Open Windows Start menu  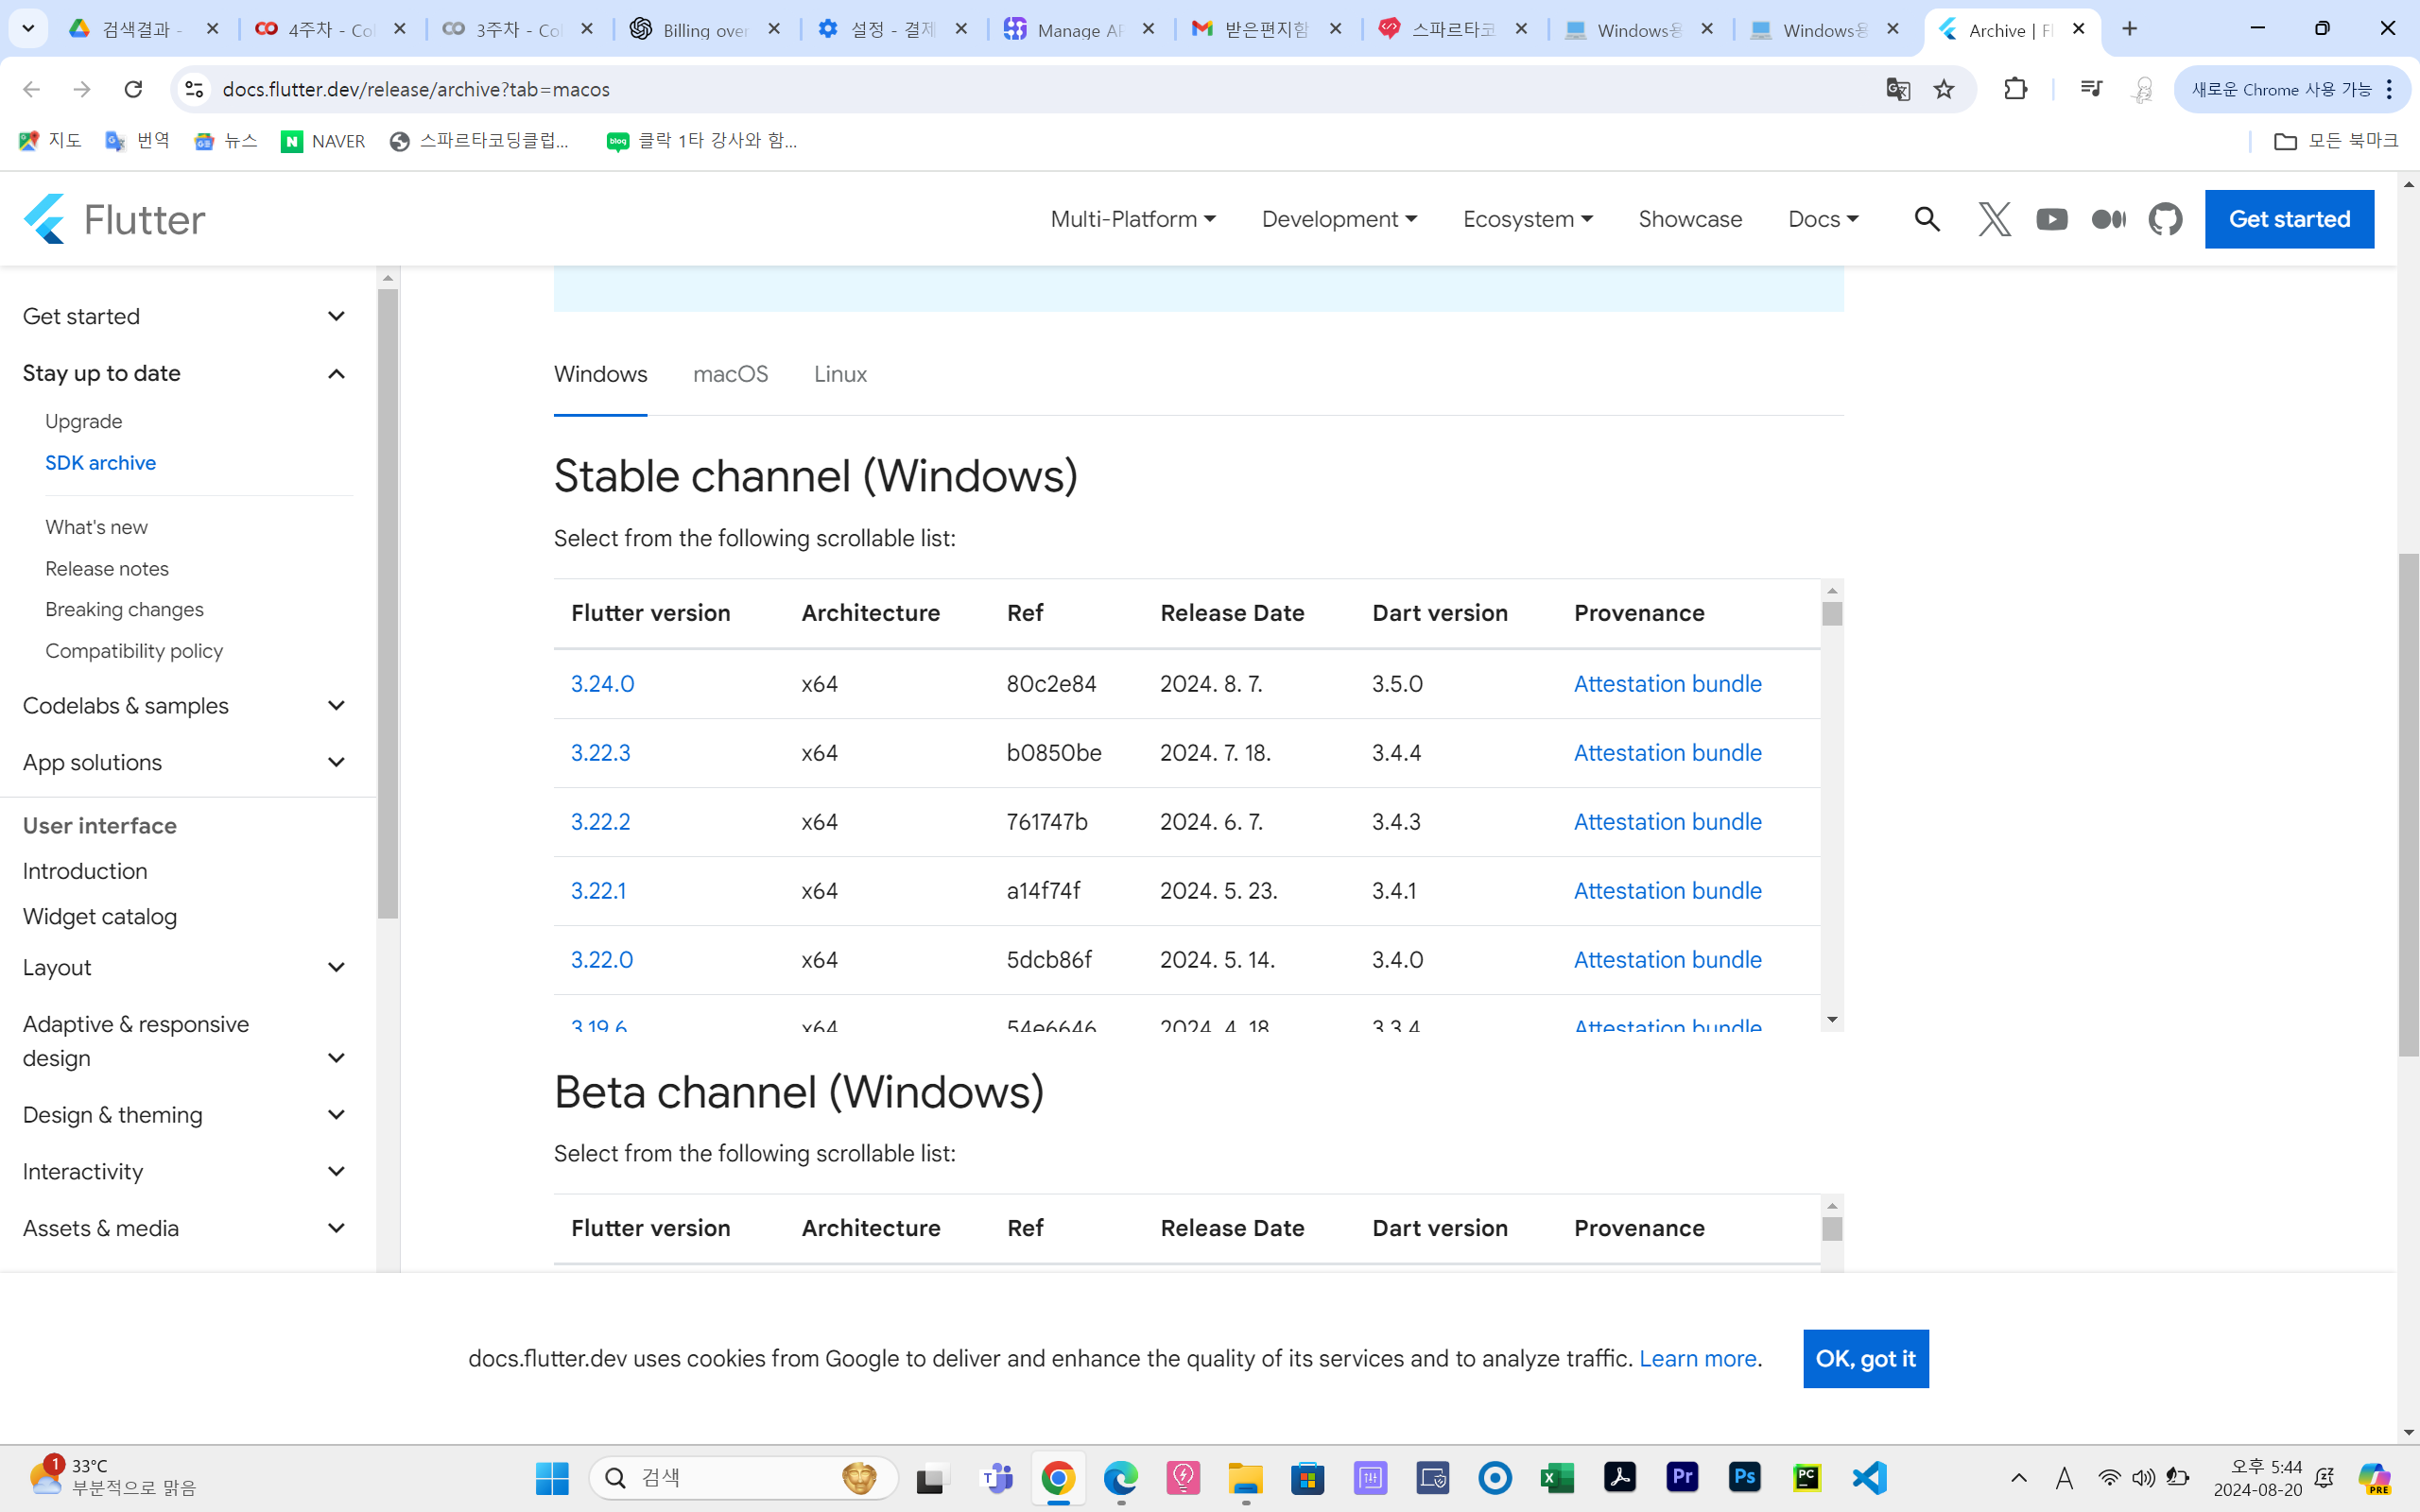click(552, 1477)
